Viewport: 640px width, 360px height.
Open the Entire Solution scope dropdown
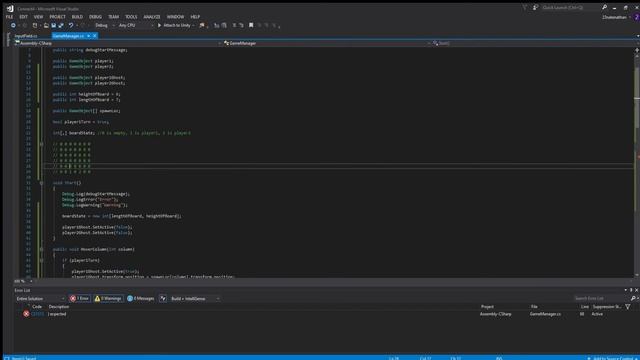[x=40, y=299]
